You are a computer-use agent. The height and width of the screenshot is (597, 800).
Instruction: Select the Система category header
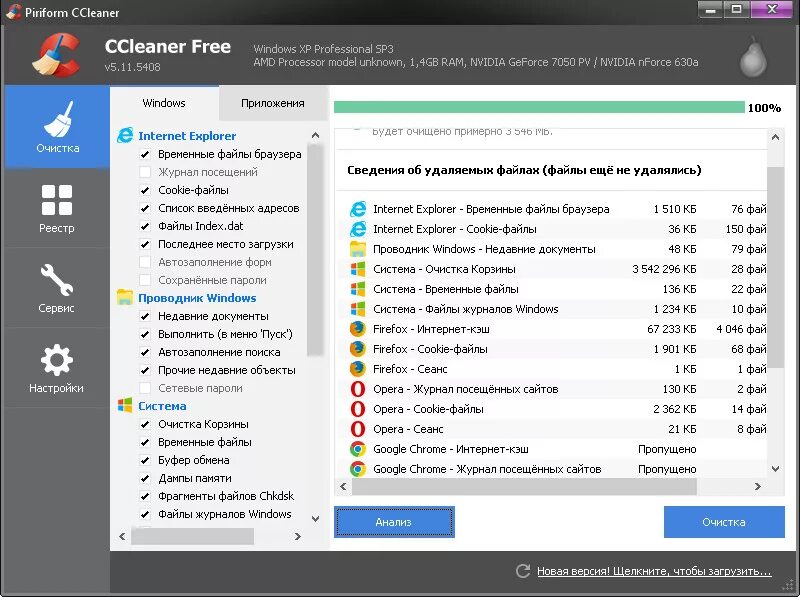[x=162, y=406]
